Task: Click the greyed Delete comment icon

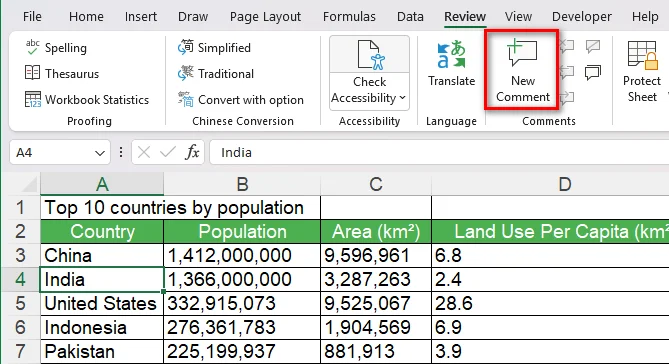Action: [x=567, y=46]
